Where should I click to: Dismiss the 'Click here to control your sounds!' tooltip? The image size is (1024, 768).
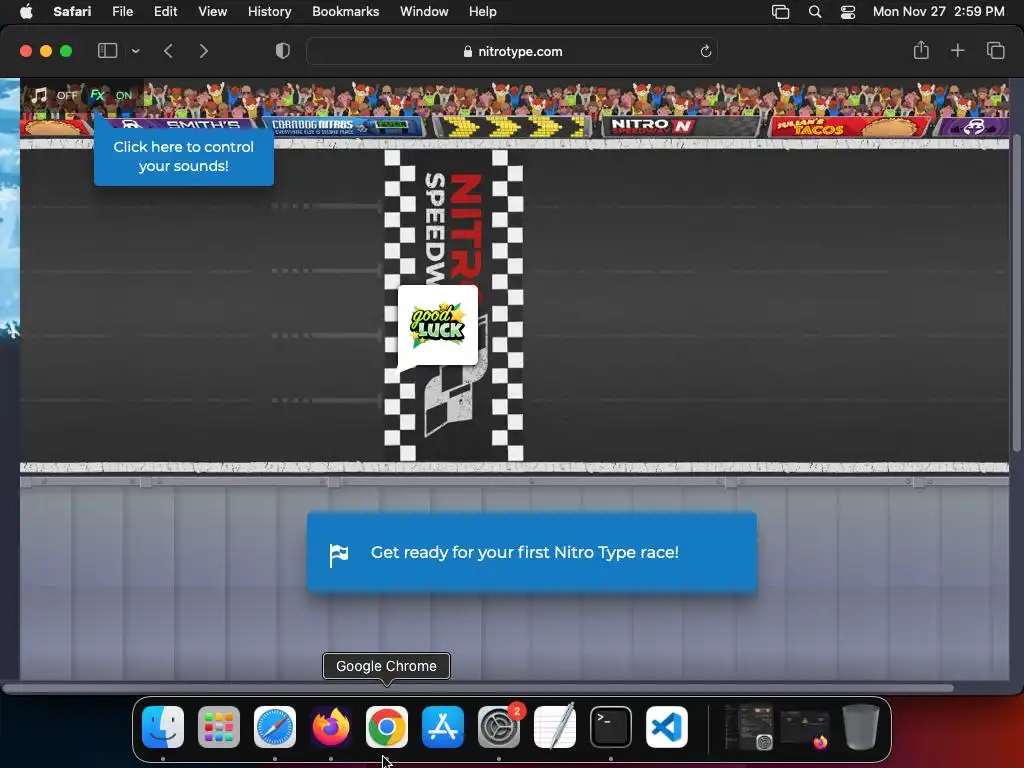tap(184, 156)
